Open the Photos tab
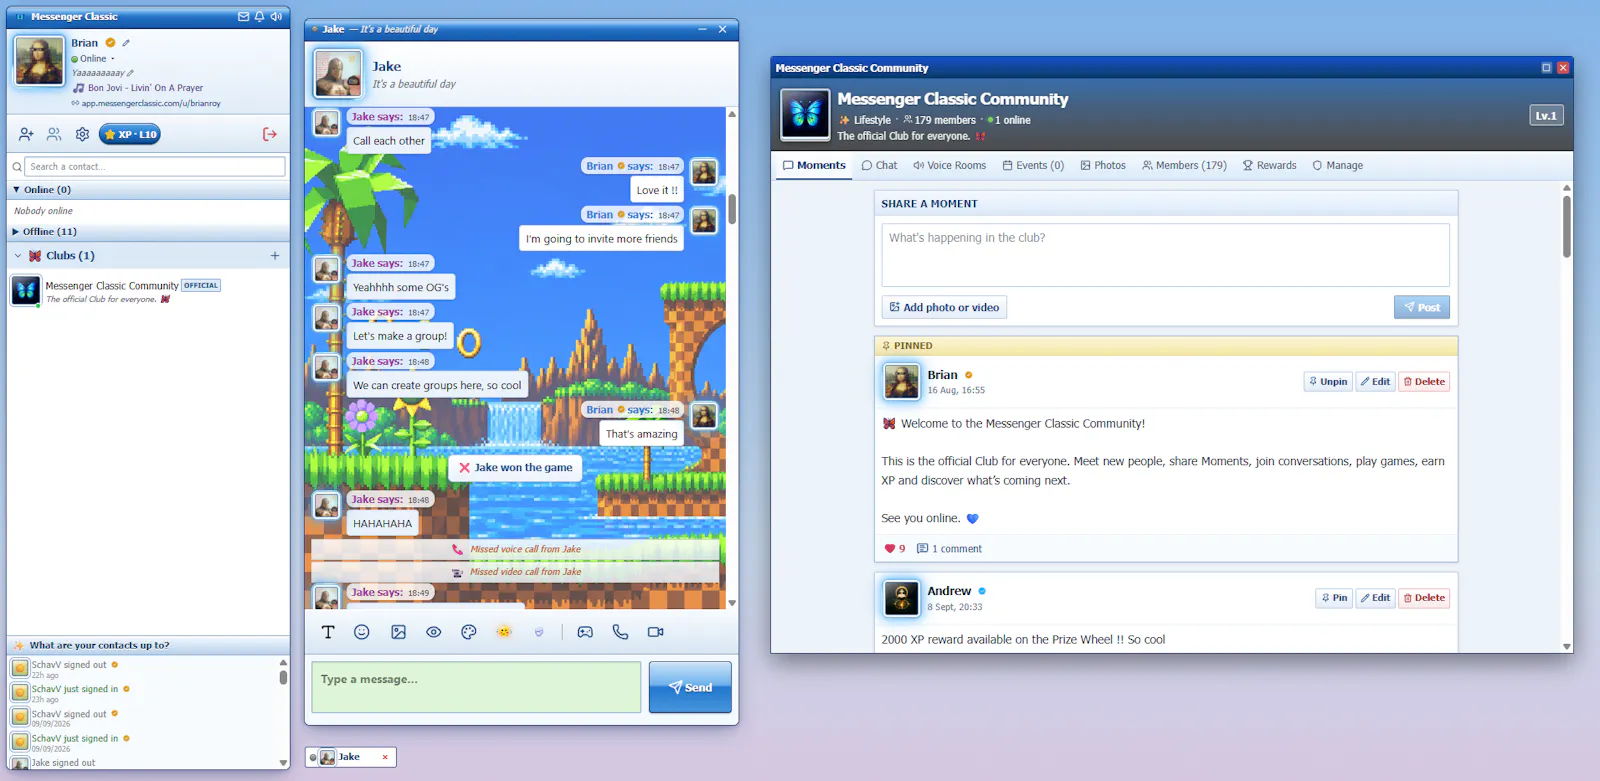The image size is (1600, 781). 1103,166
